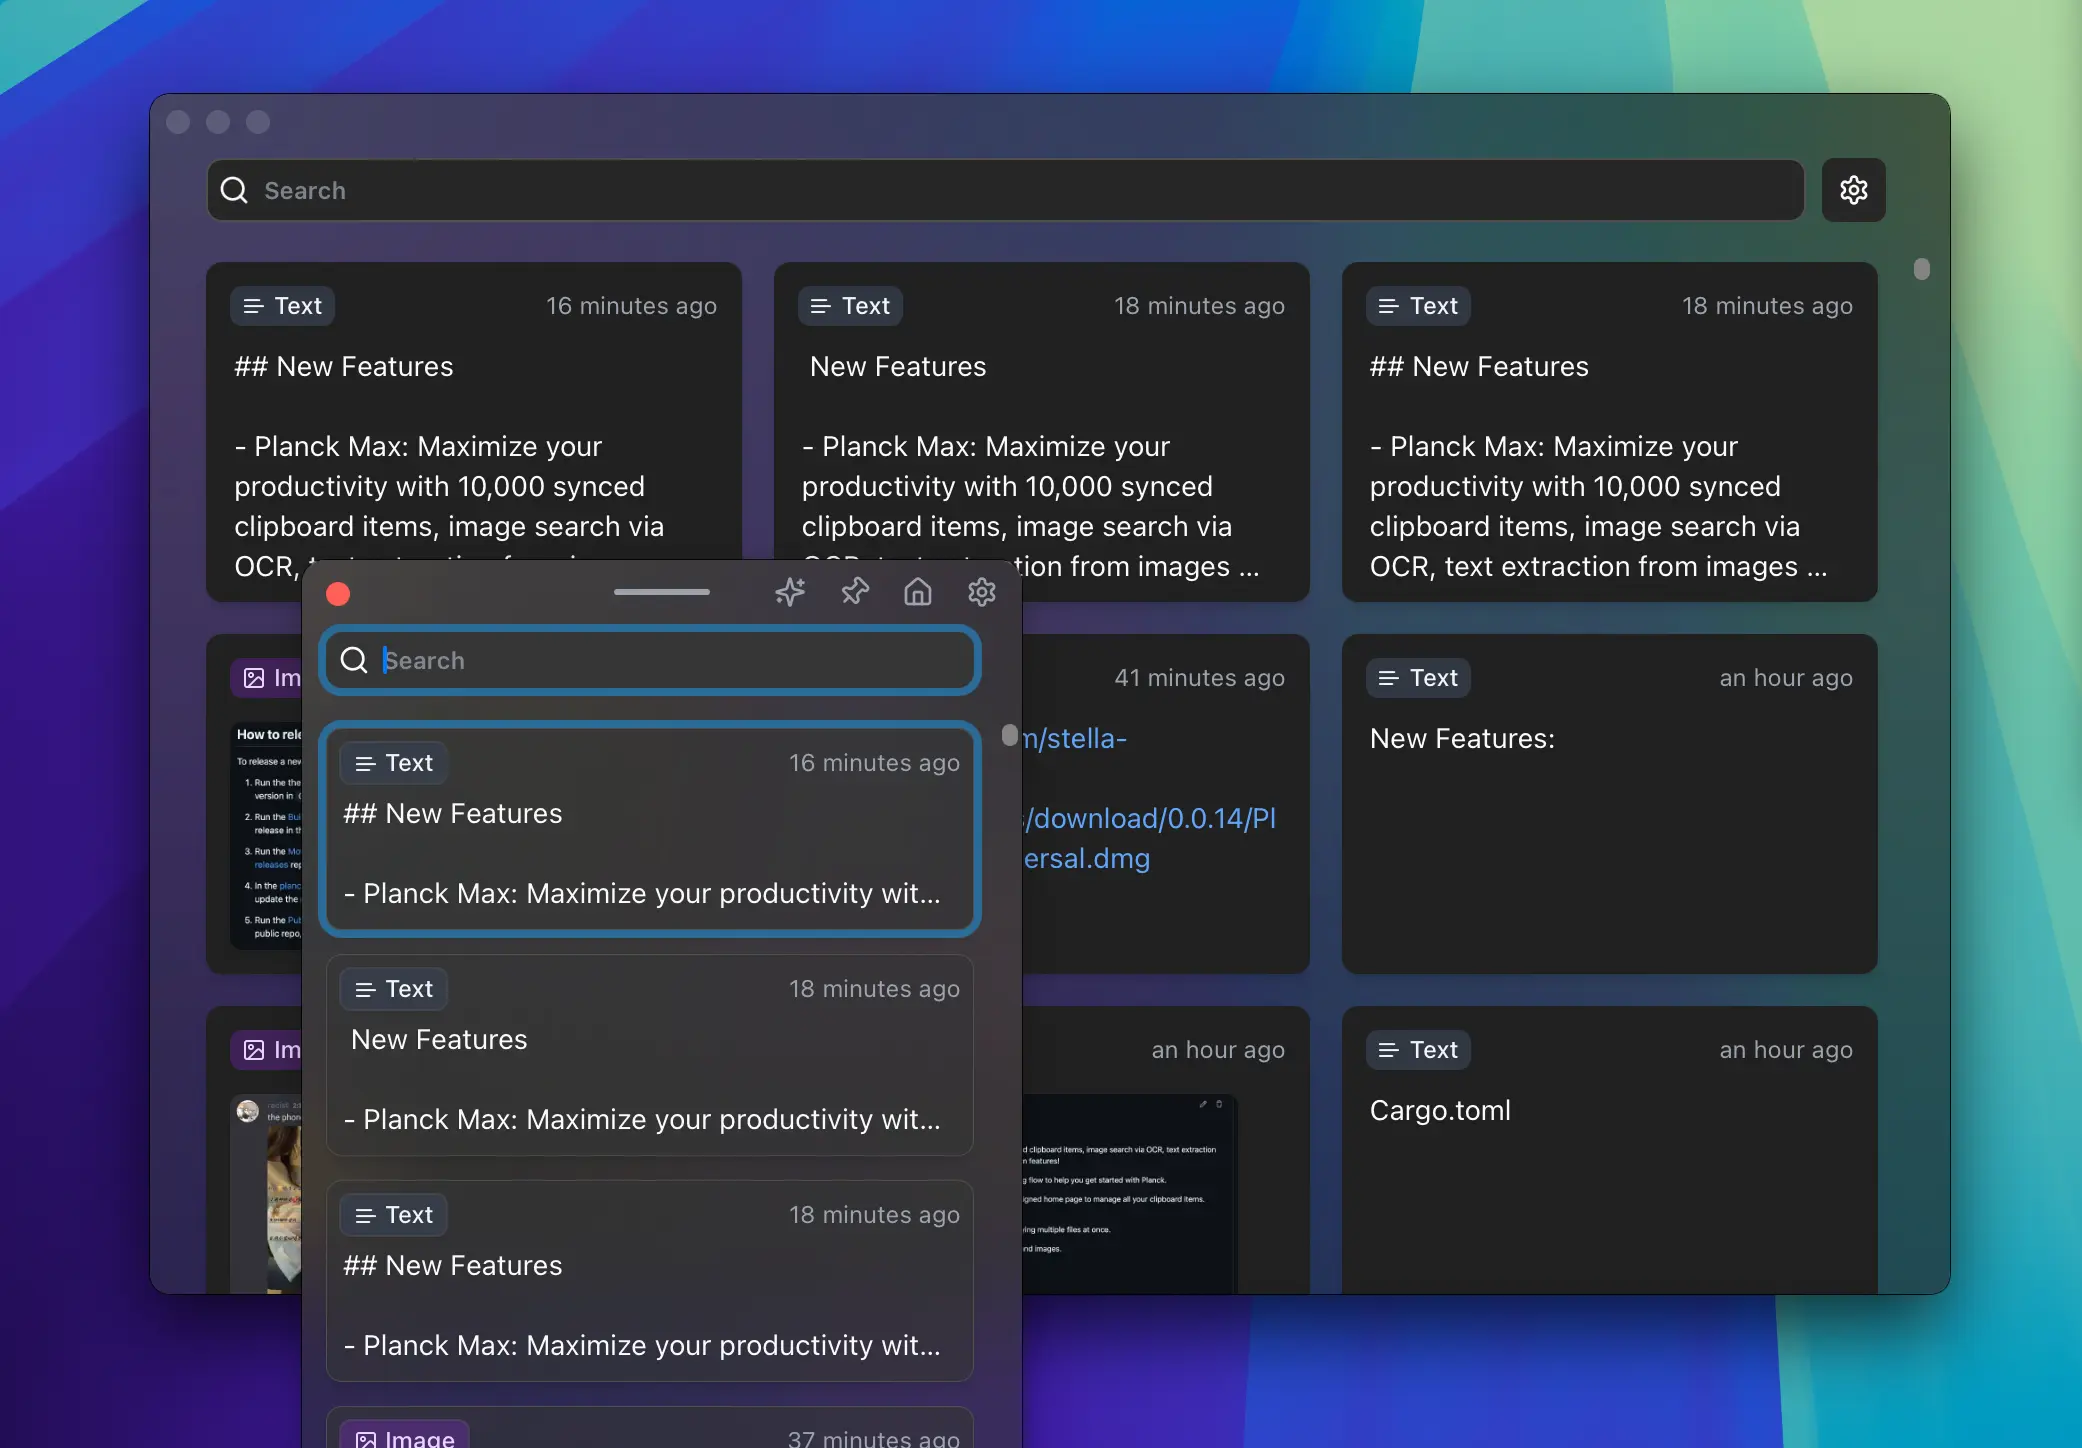Open the home view with the house icon

917,592
